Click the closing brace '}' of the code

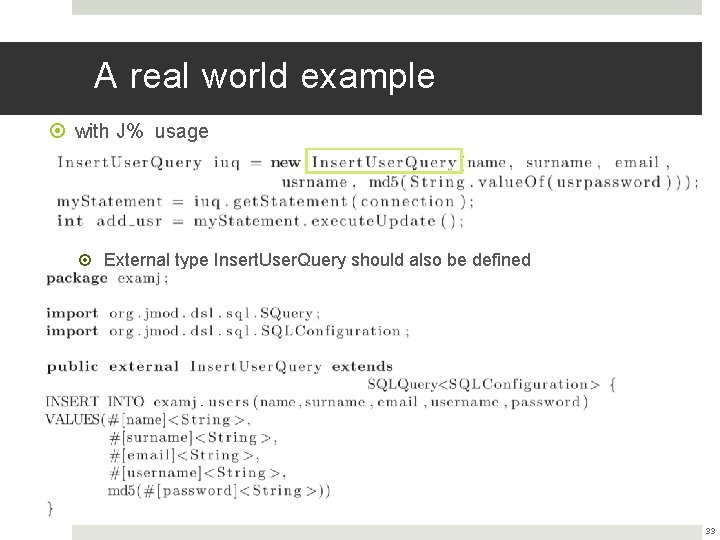click(50, 509)
